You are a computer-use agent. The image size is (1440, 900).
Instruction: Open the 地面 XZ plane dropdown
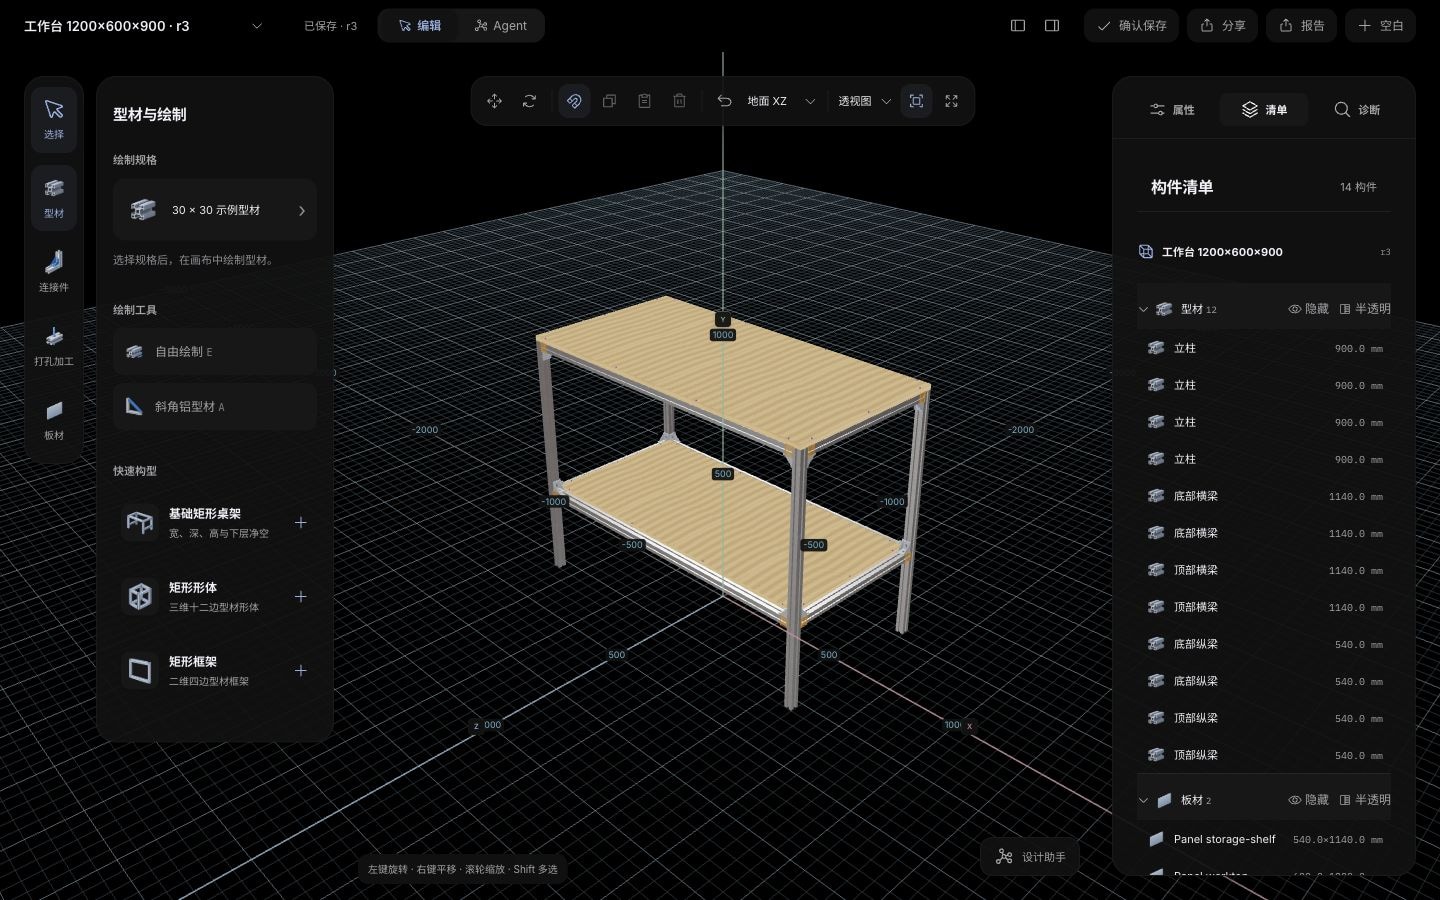click(781, 101)
